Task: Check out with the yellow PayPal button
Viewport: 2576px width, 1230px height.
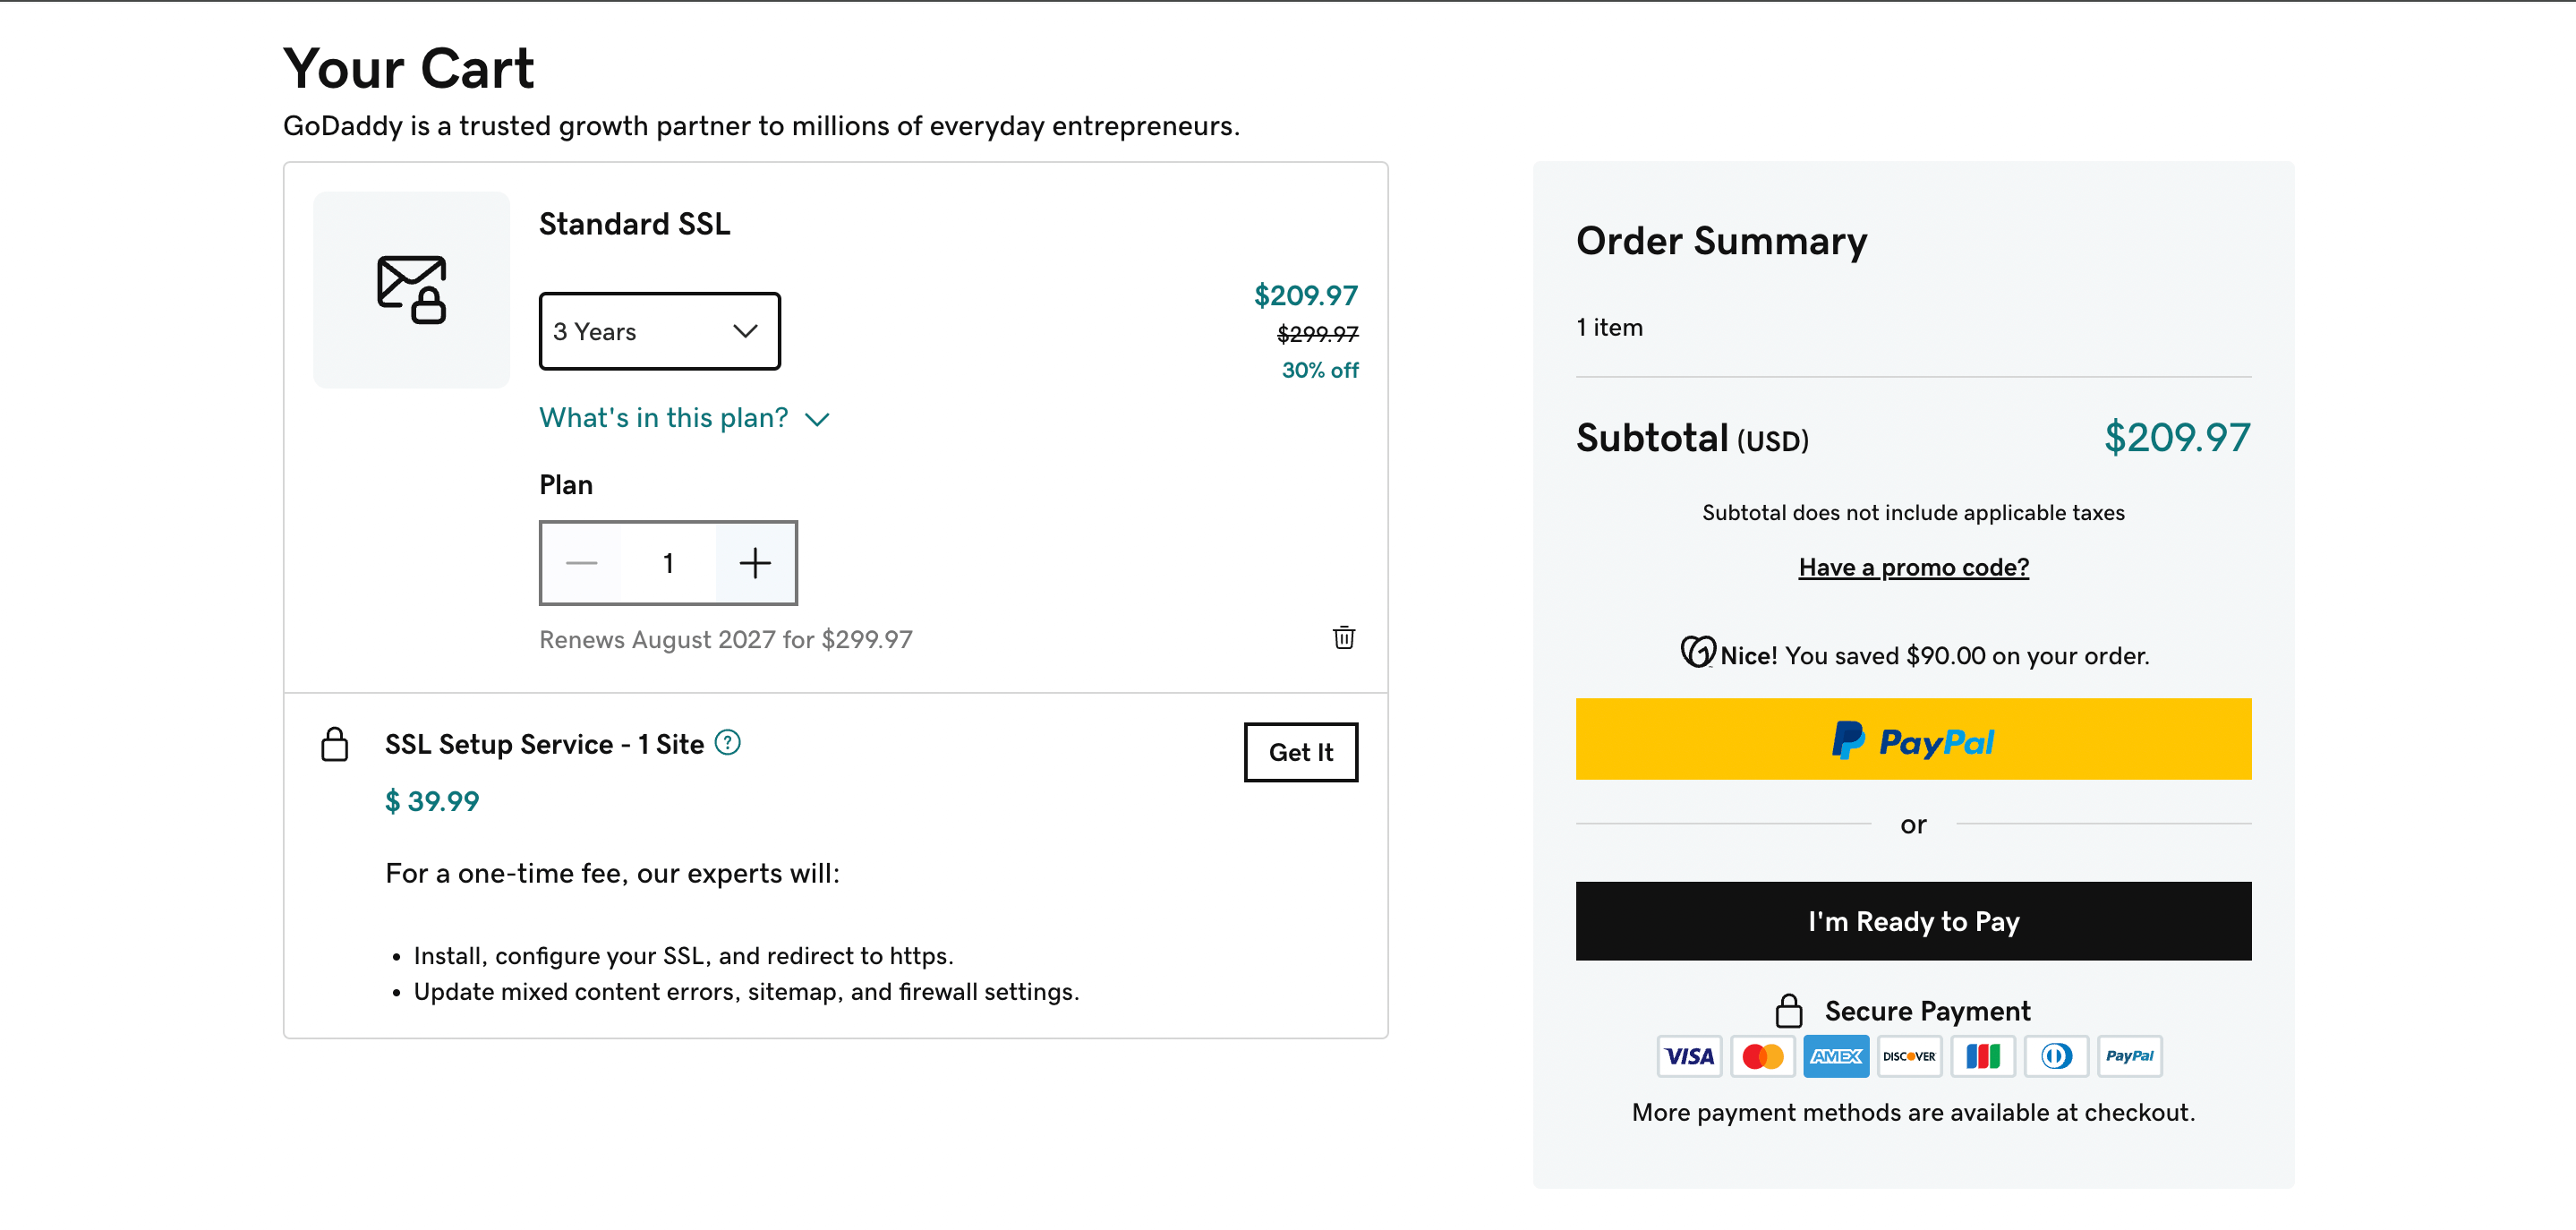Action: click(x=1913, y=739)
